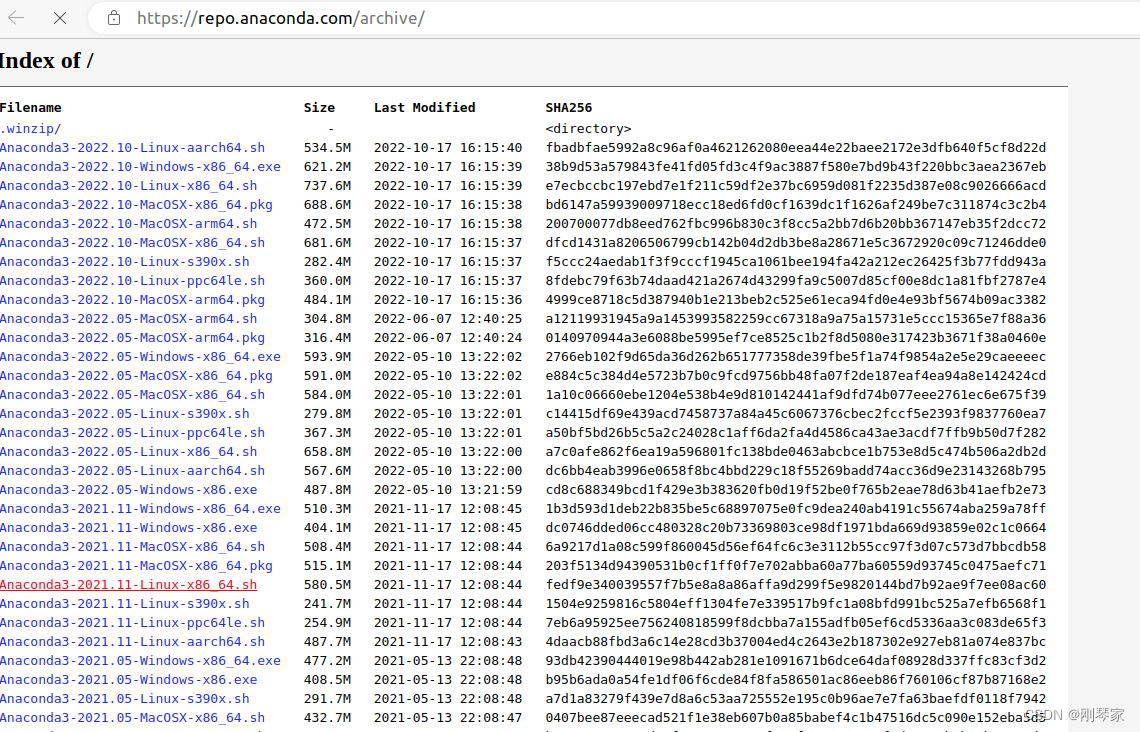Screen dimensions: 1140x732
Task: Download Anaconda3-2022.05-Linux-x86_64.sh
Action: tap(129, 451)
